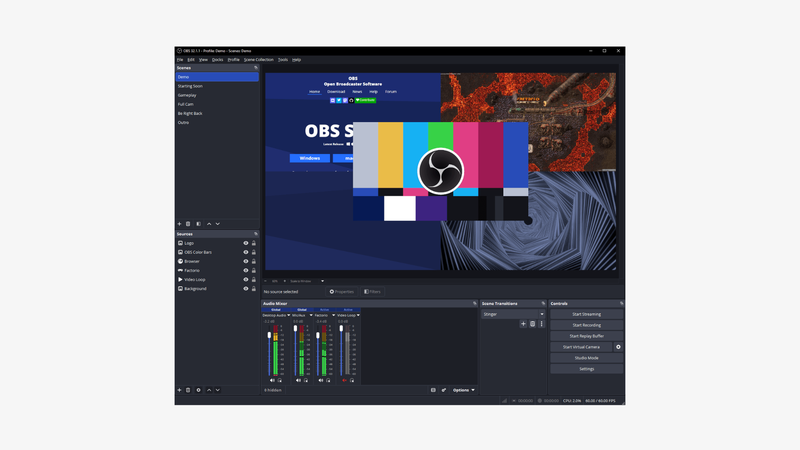Open preview Scale to Window dropdown
The width and height of the screenshot is (800, 450).
pyautogui.click(x=307, y=281)
